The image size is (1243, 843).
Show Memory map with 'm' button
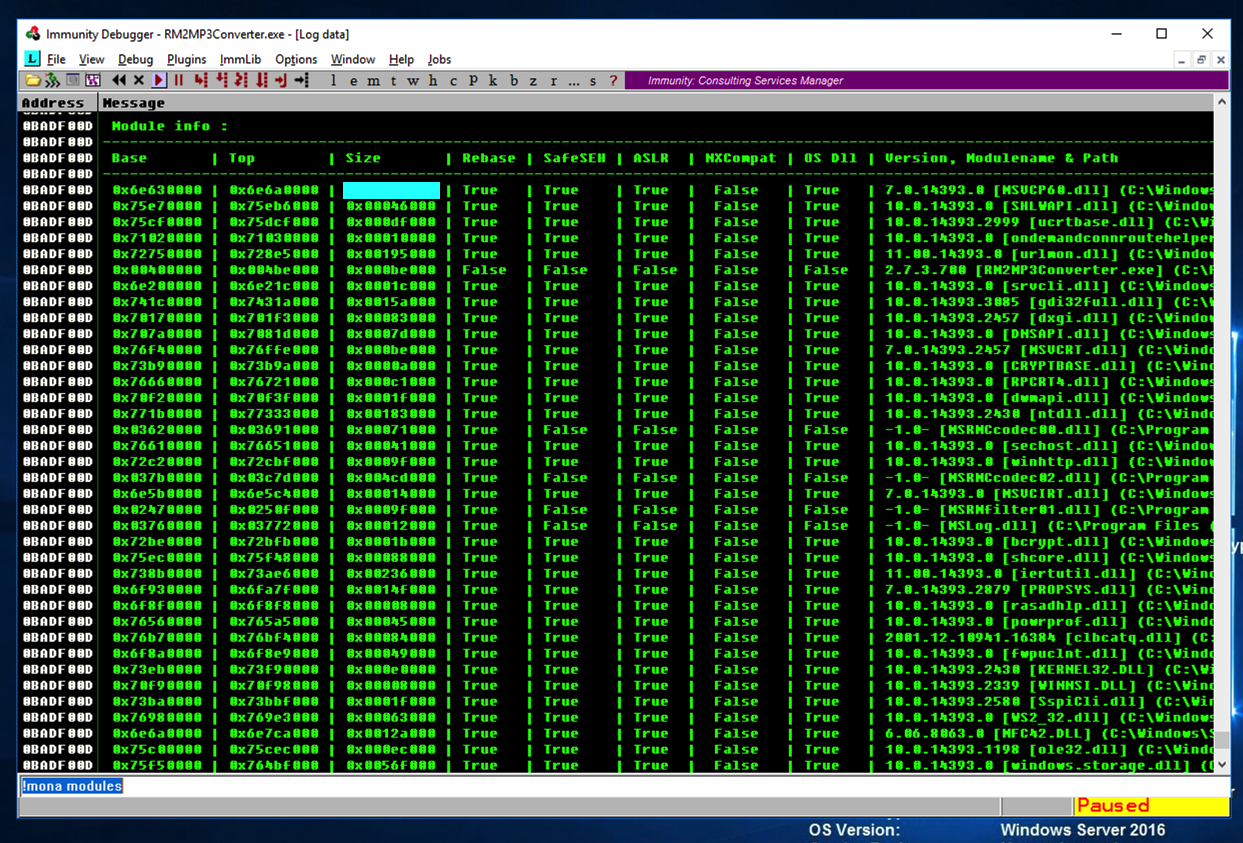[373, 80]
